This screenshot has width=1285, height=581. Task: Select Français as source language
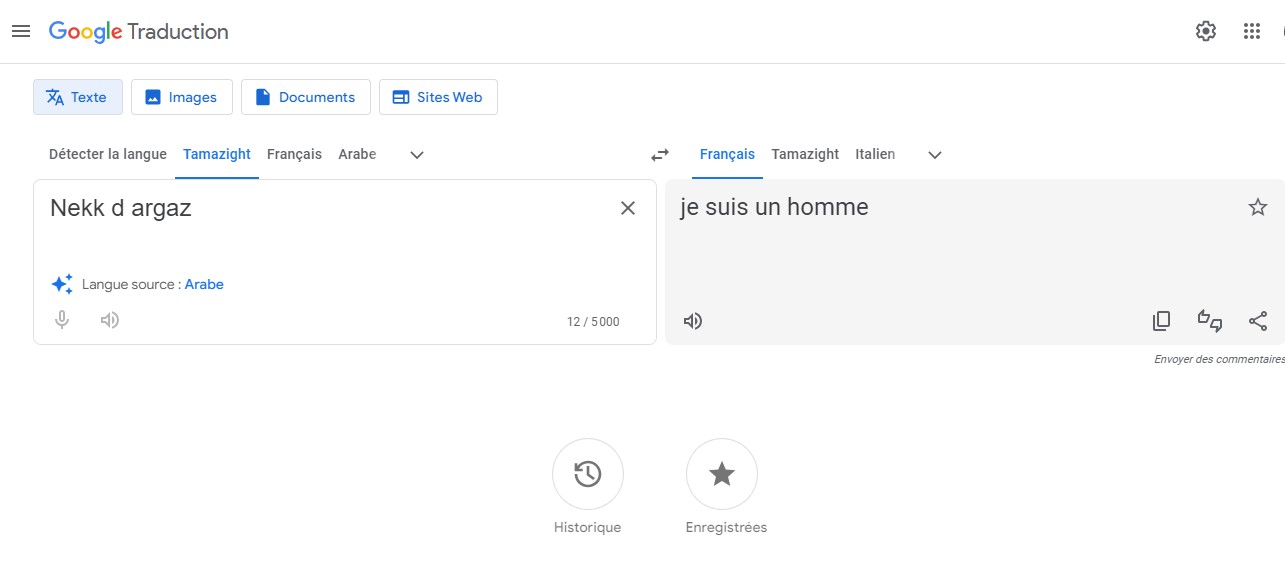(294, 154)
